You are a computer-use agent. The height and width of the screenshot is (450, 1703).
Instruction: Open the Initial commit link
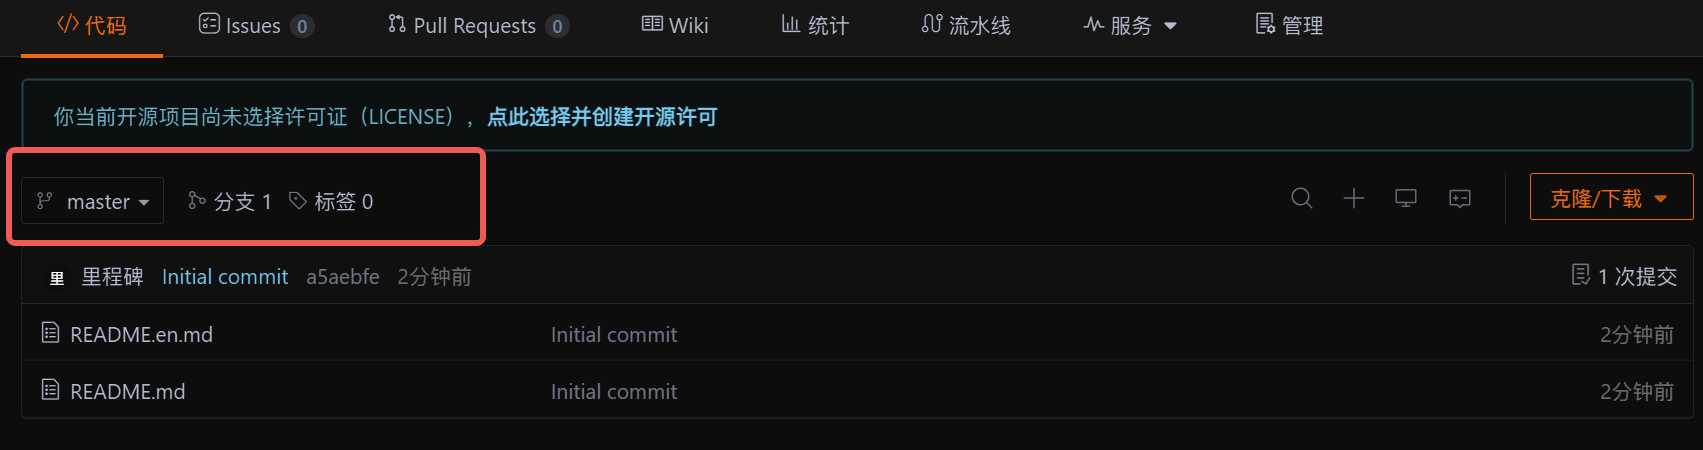click(225, 277)
